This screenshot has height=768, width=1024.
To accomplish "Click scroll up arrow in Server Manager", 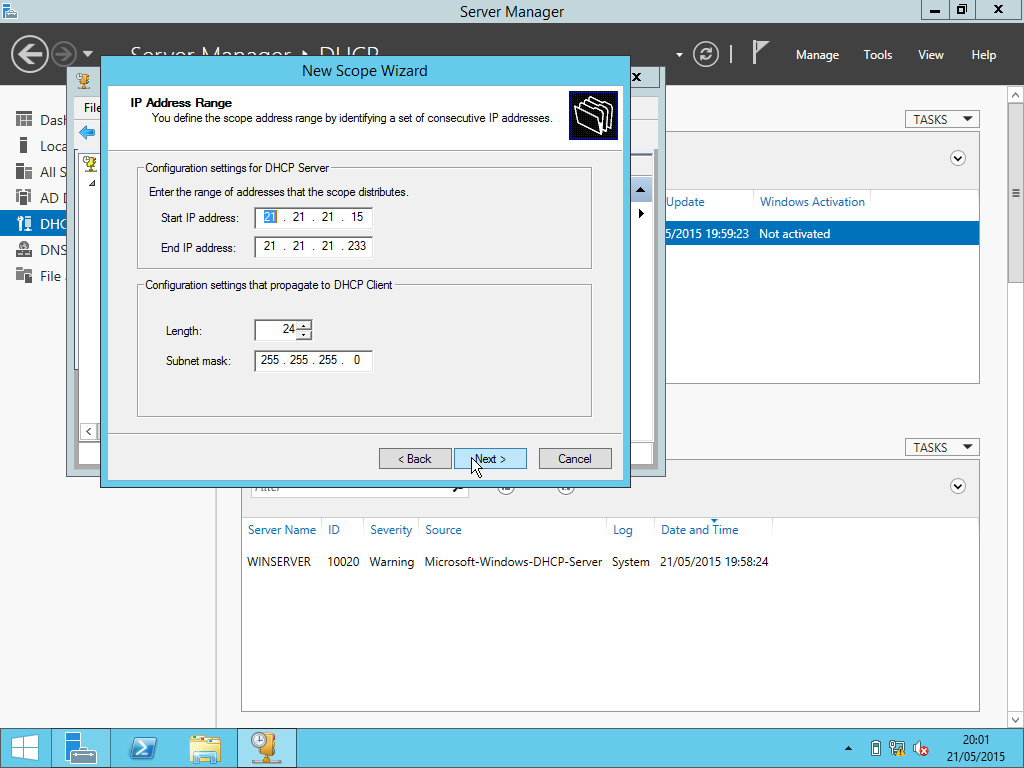I will coord(1016,95).
